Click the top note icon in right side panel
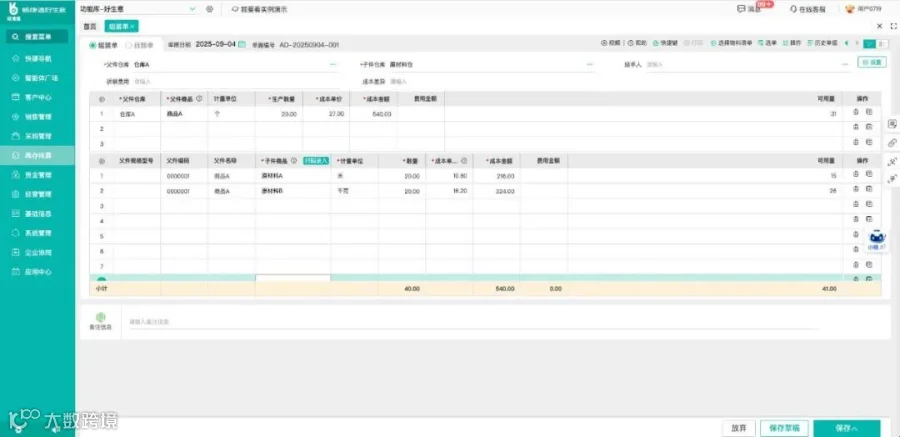900x437 pixels. [892, 124]
